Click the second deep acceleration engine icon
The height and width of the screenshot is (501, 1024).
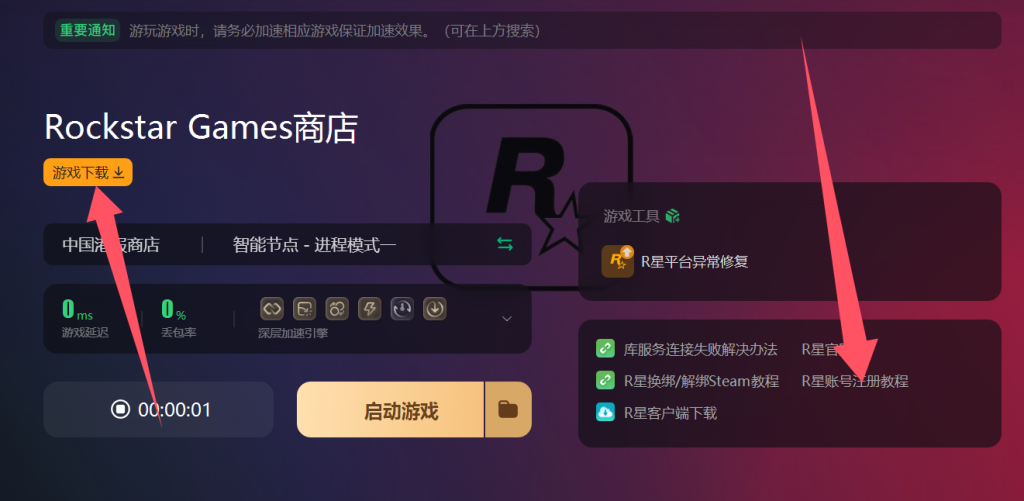coord(305,309)
